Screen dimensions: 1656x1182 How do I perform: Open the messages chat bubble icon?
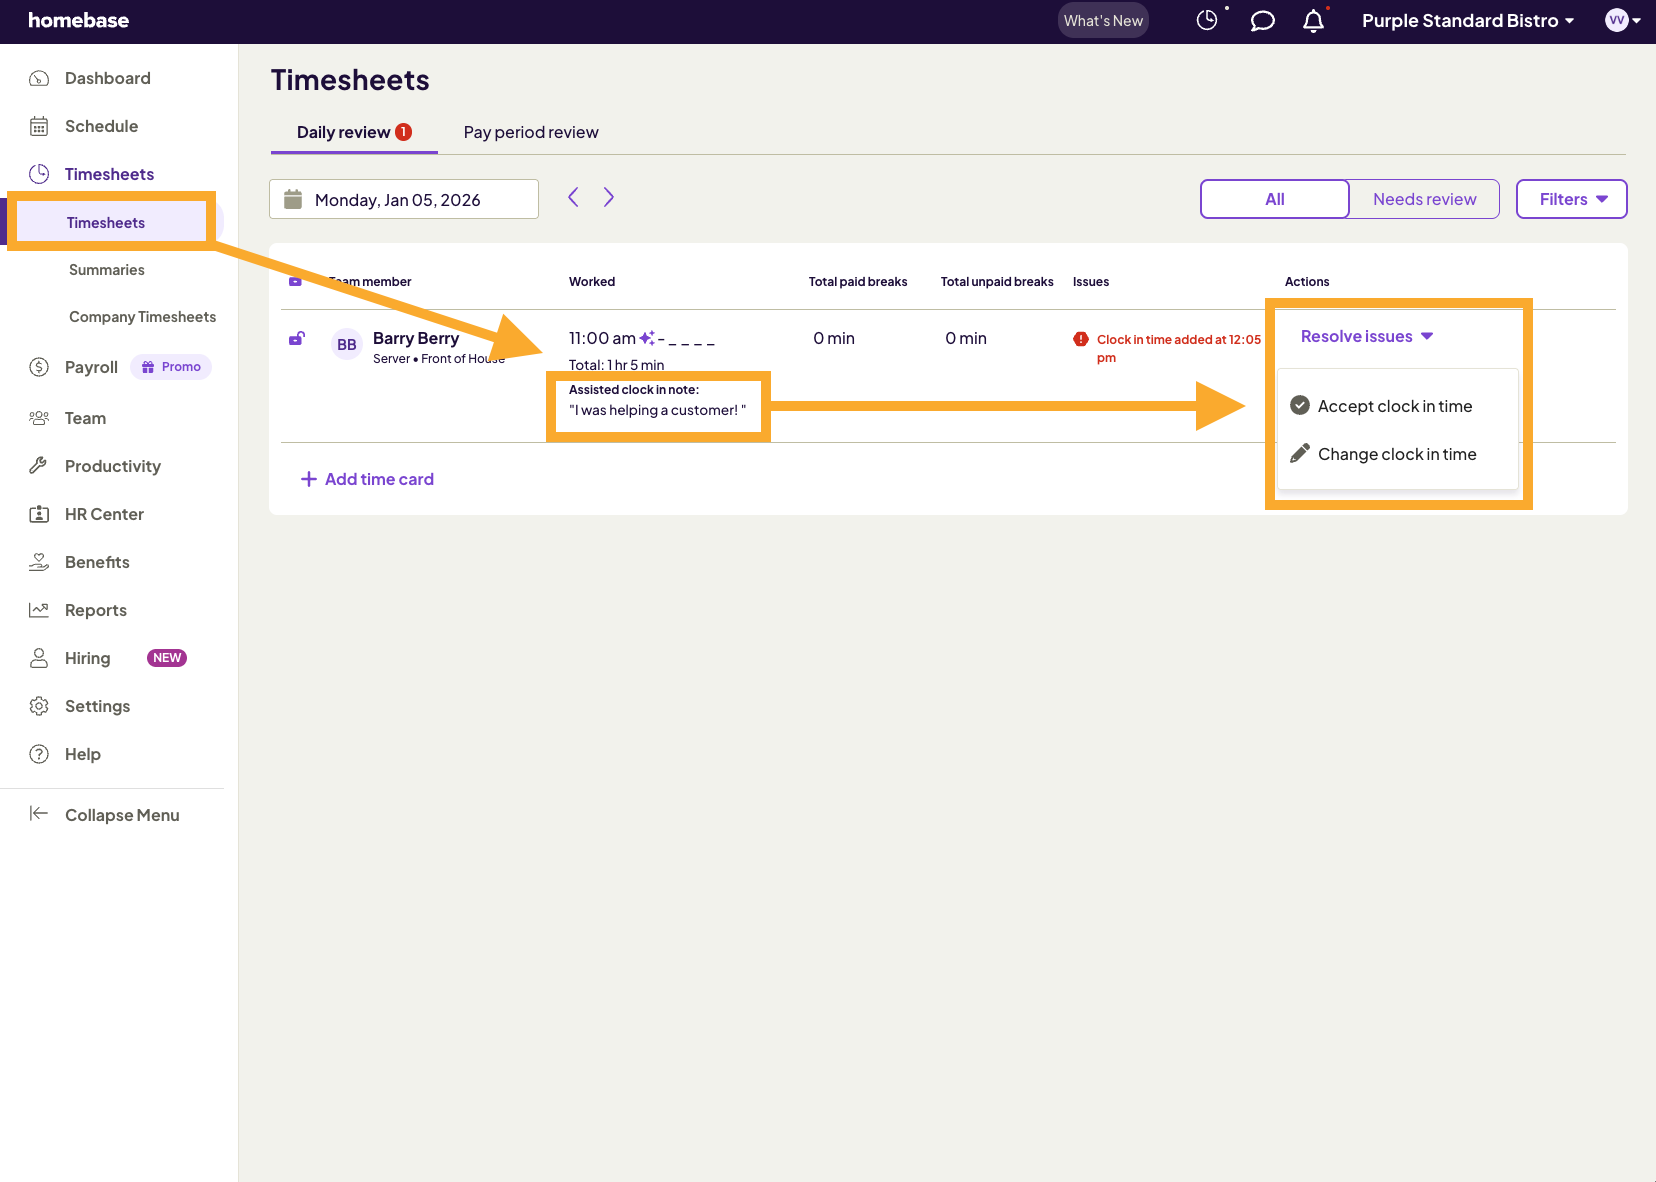(x=1262, y=21)
